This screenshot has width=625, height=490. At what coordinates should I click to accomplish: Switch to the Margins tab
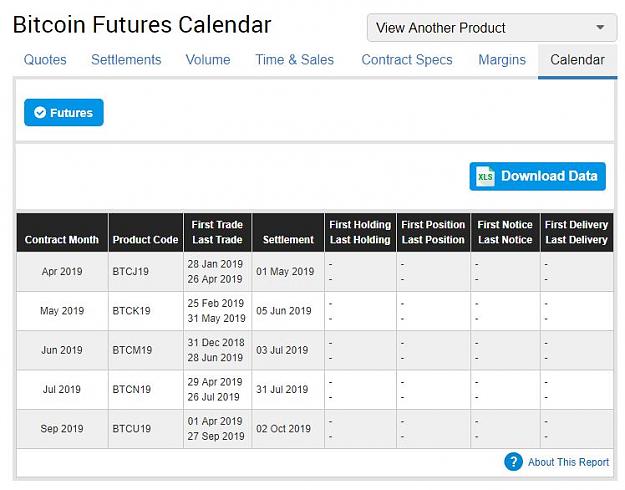click(502, 60)
